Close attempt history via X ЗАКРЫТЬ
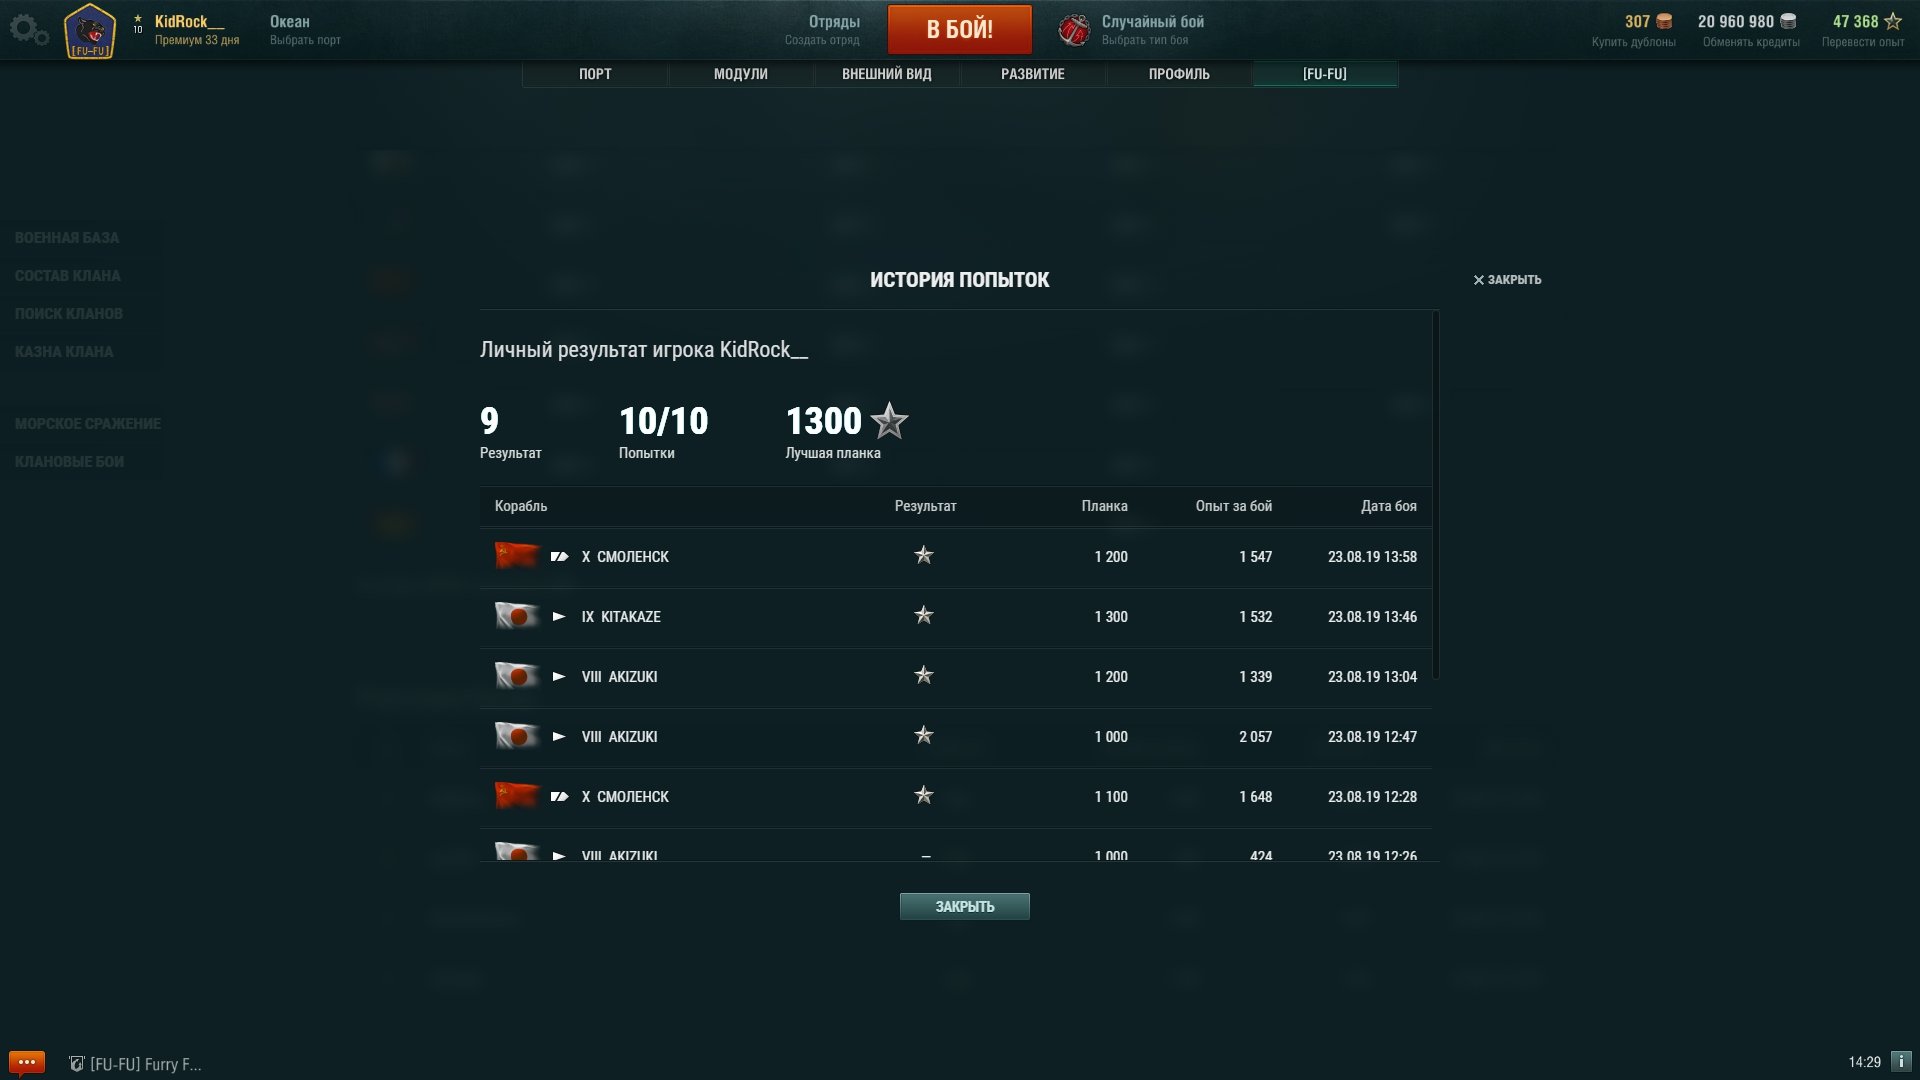Viewport: 1920px width, 1080px height. pos(1507,280)
